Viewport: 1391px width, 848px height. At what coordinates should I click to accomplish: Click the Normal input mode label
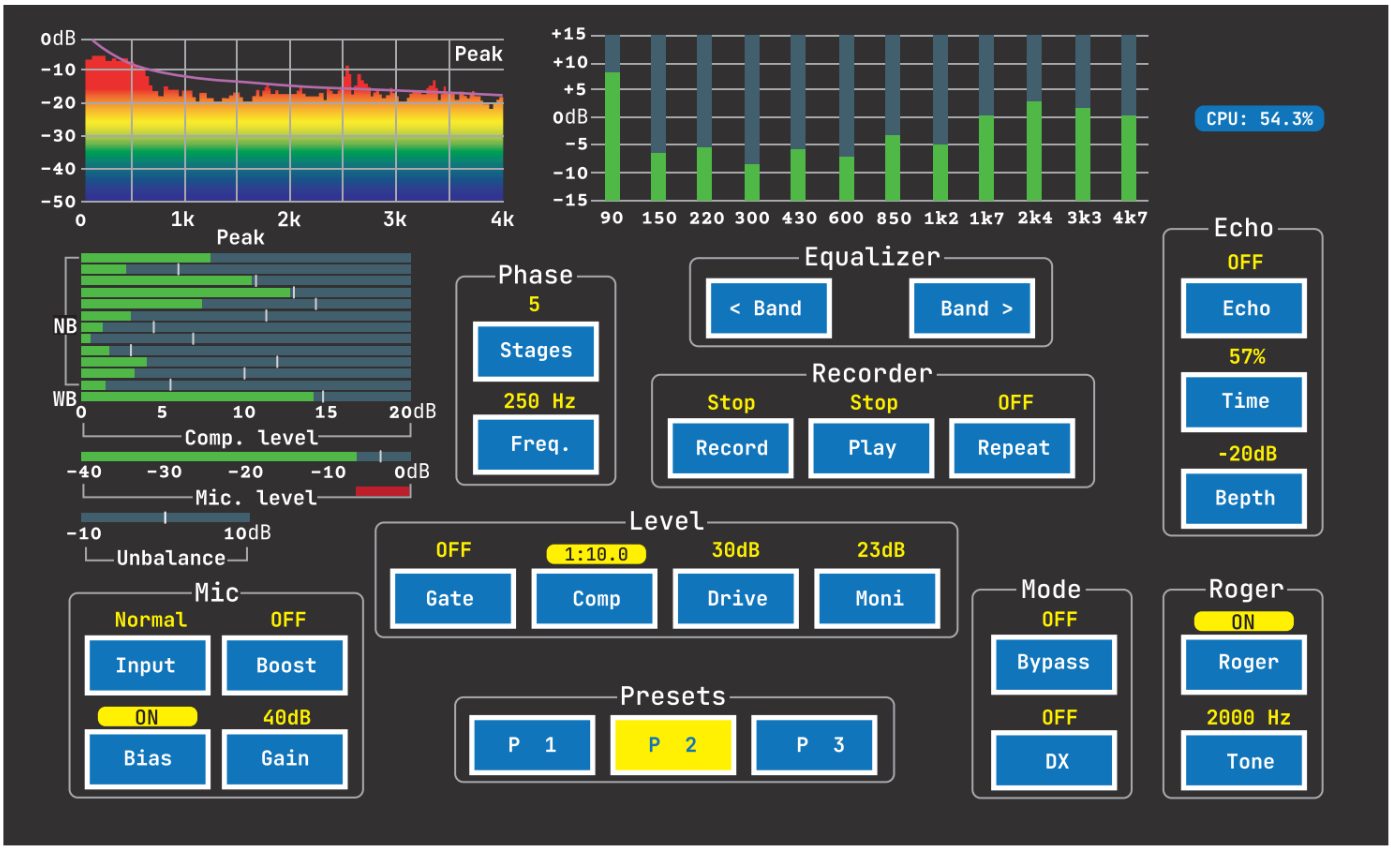[x=150, y=620]
